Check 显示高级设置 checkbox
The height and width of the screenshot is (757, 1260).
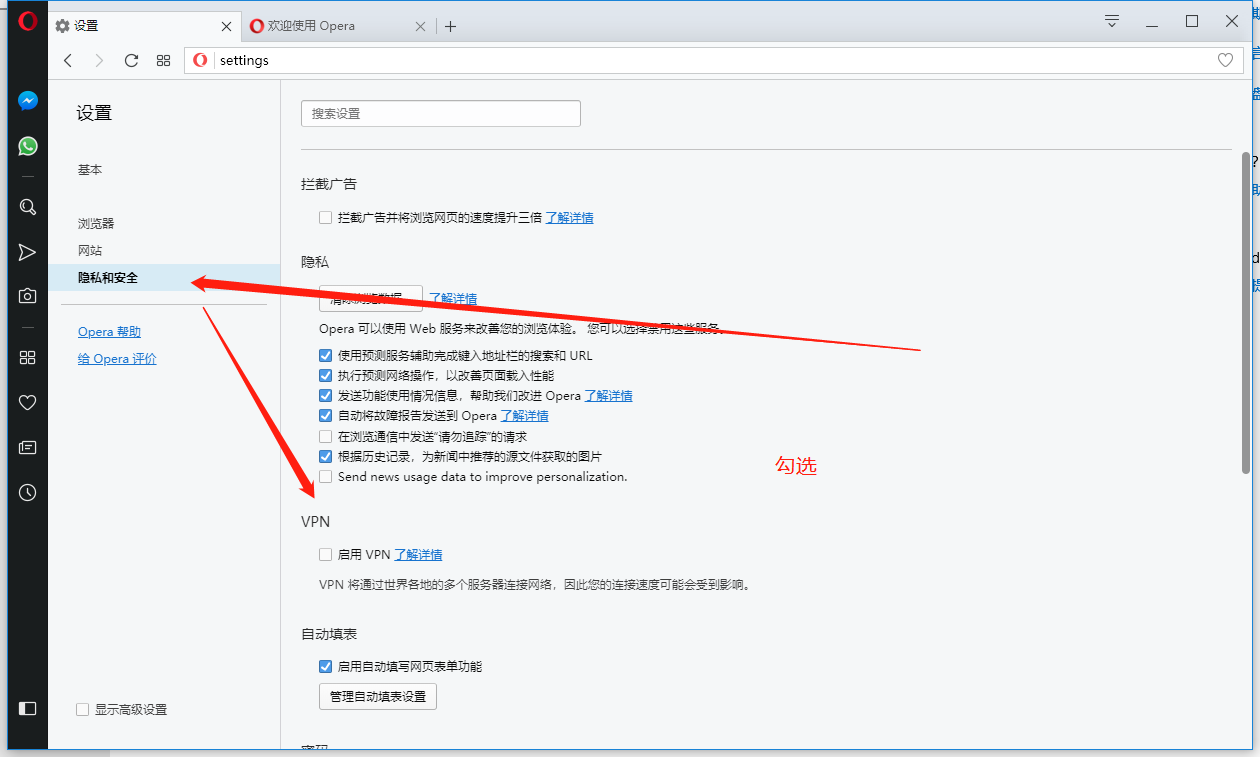point(83,709)
